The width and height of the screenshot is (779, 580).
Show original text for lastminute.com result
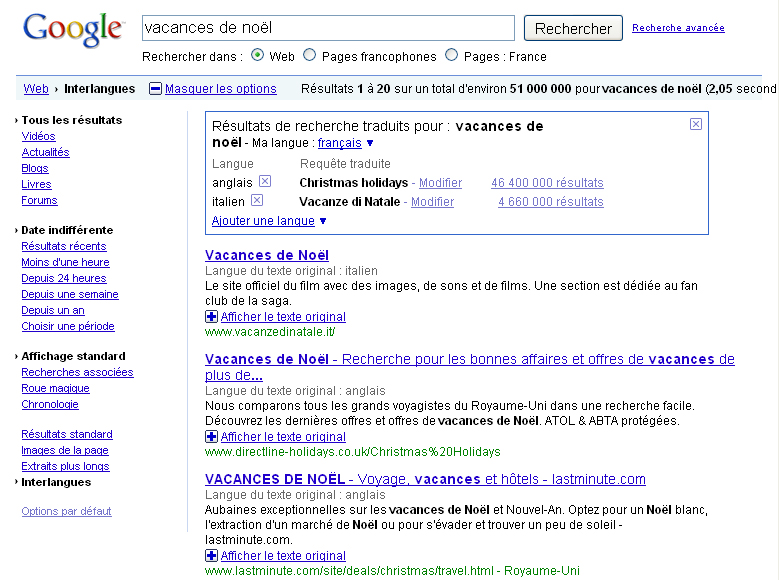point(283,556)
